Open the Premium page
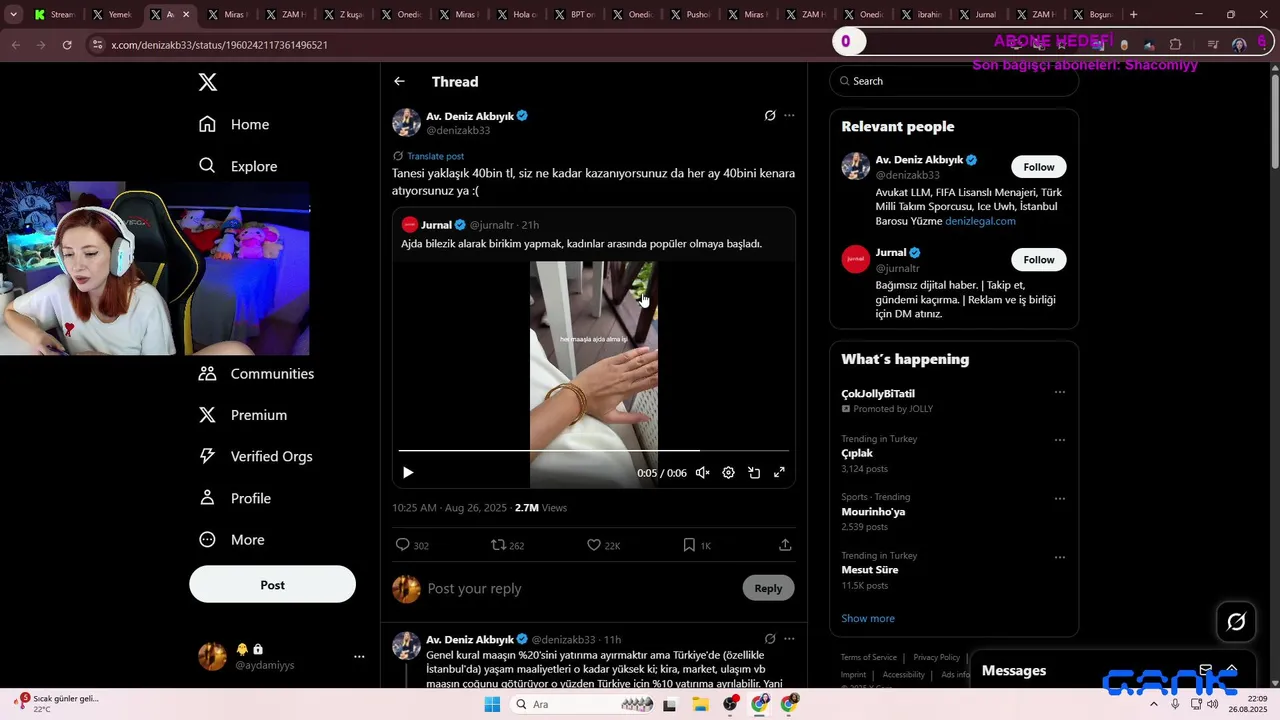 [243, 415]
